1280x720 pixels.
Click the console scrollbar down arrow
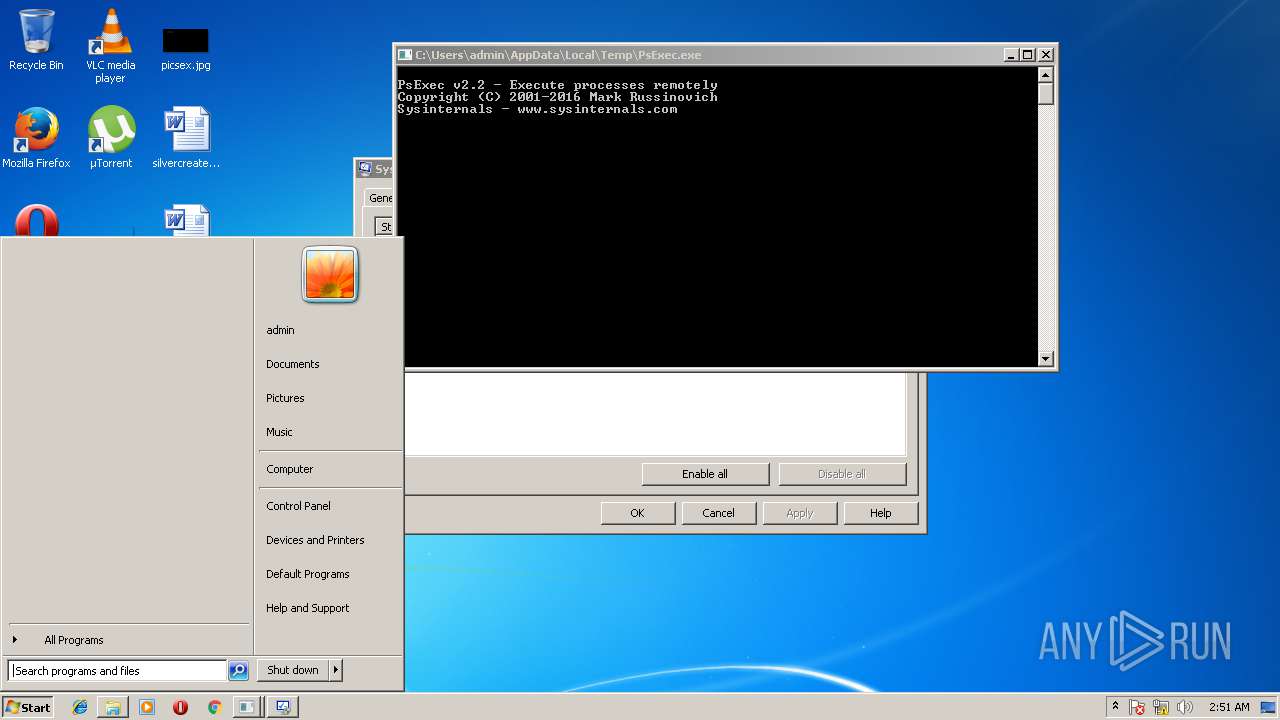pyautogui.click(x=1046, y=359)
